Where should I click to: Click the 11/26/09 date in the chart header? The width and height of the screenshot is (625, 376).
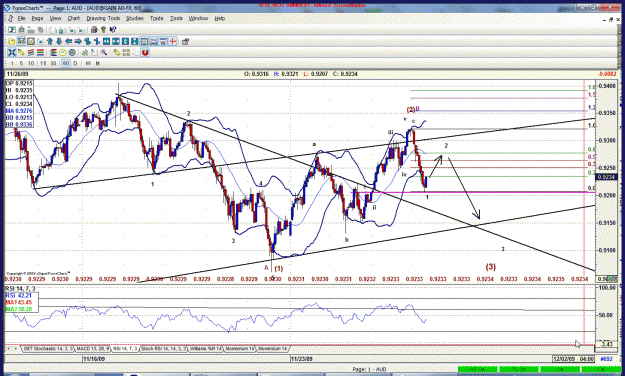18,74
